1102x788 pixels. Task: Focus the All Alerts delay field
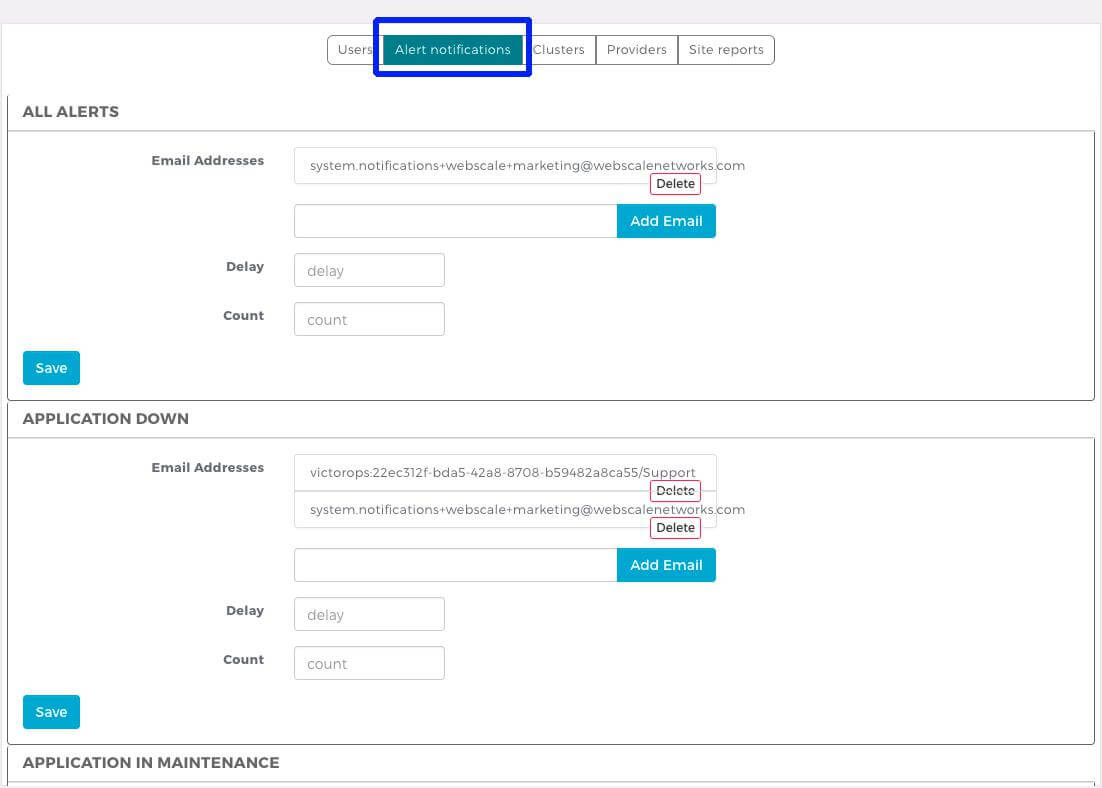(369, 270)
